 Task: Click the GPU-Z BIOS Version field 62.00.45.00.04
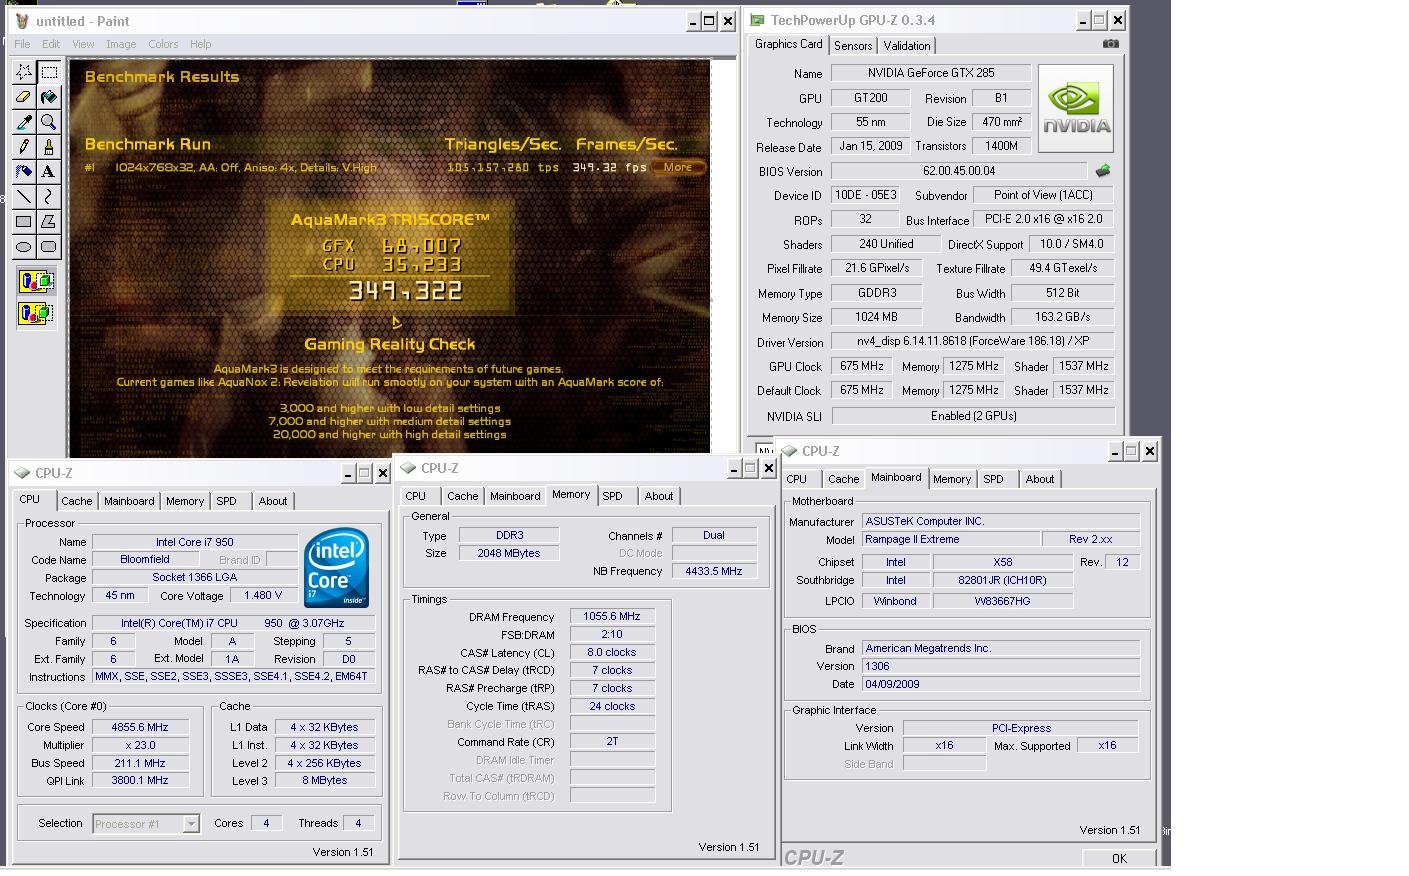point(959,171)
